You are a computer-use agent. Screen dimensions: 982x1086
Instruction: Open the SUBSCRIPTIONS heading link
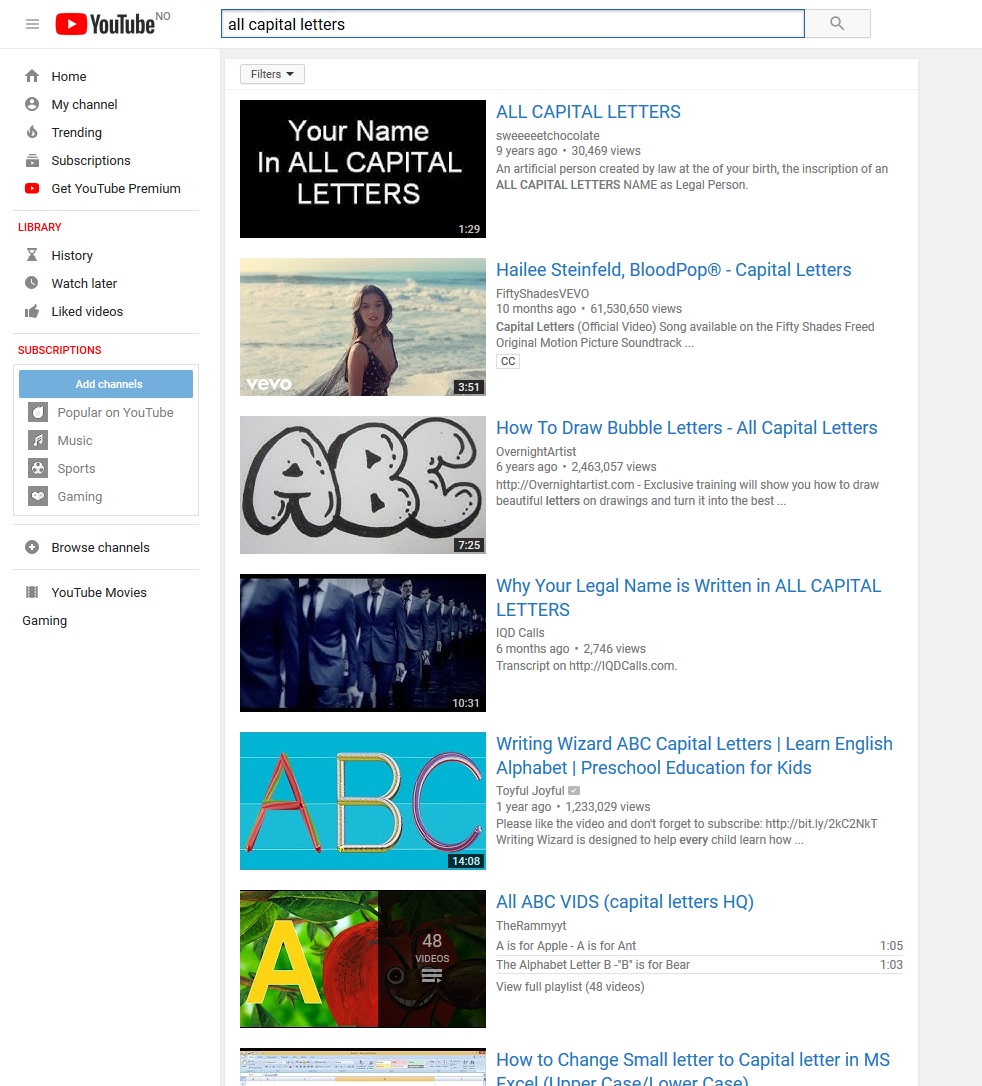coord(60,350)
